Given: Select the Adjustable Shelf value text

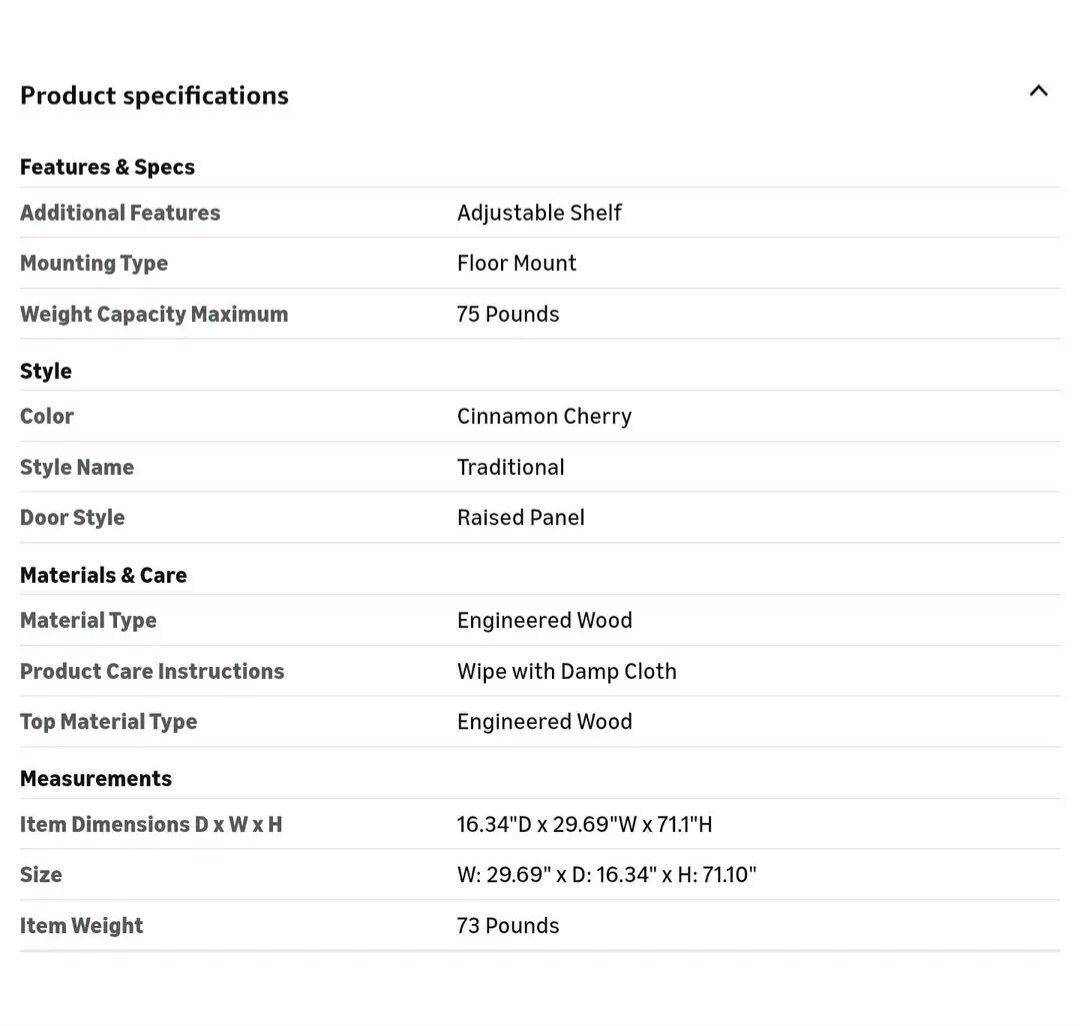Looking at the screenshot, I should [x=539, y=213].
